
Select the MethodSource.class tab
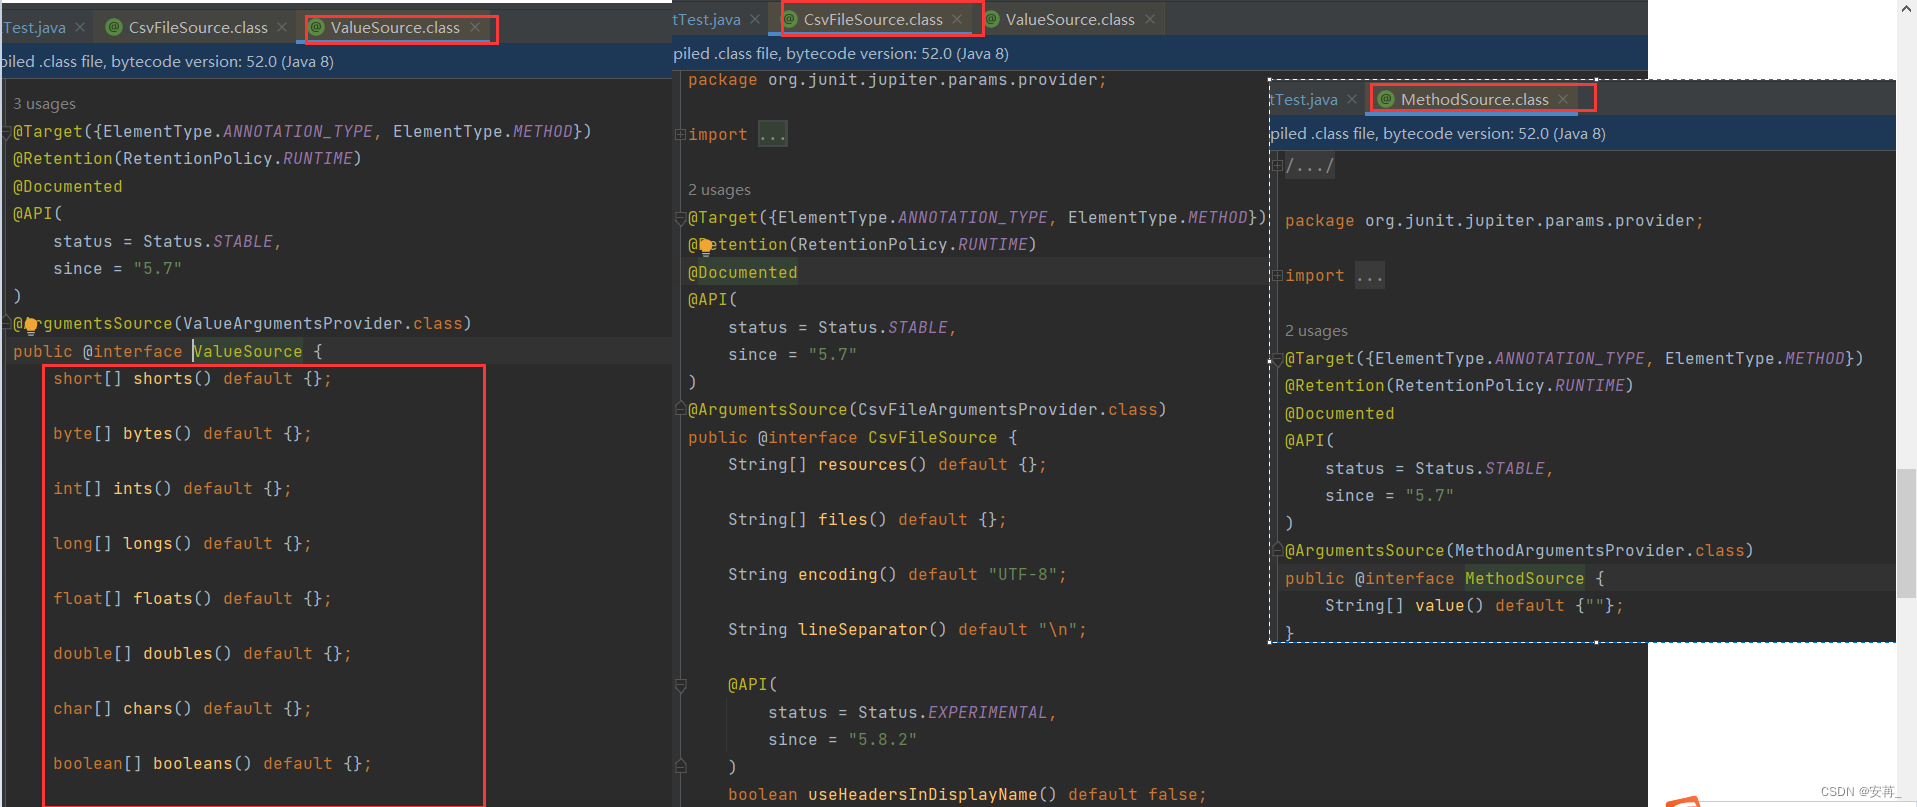pyautogui.click(x=1474, y=100)
